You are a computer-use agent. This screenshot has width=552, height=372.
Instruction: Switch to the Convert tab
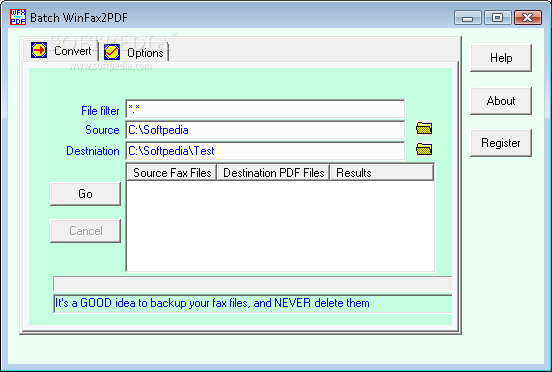(x=61, y=50)
